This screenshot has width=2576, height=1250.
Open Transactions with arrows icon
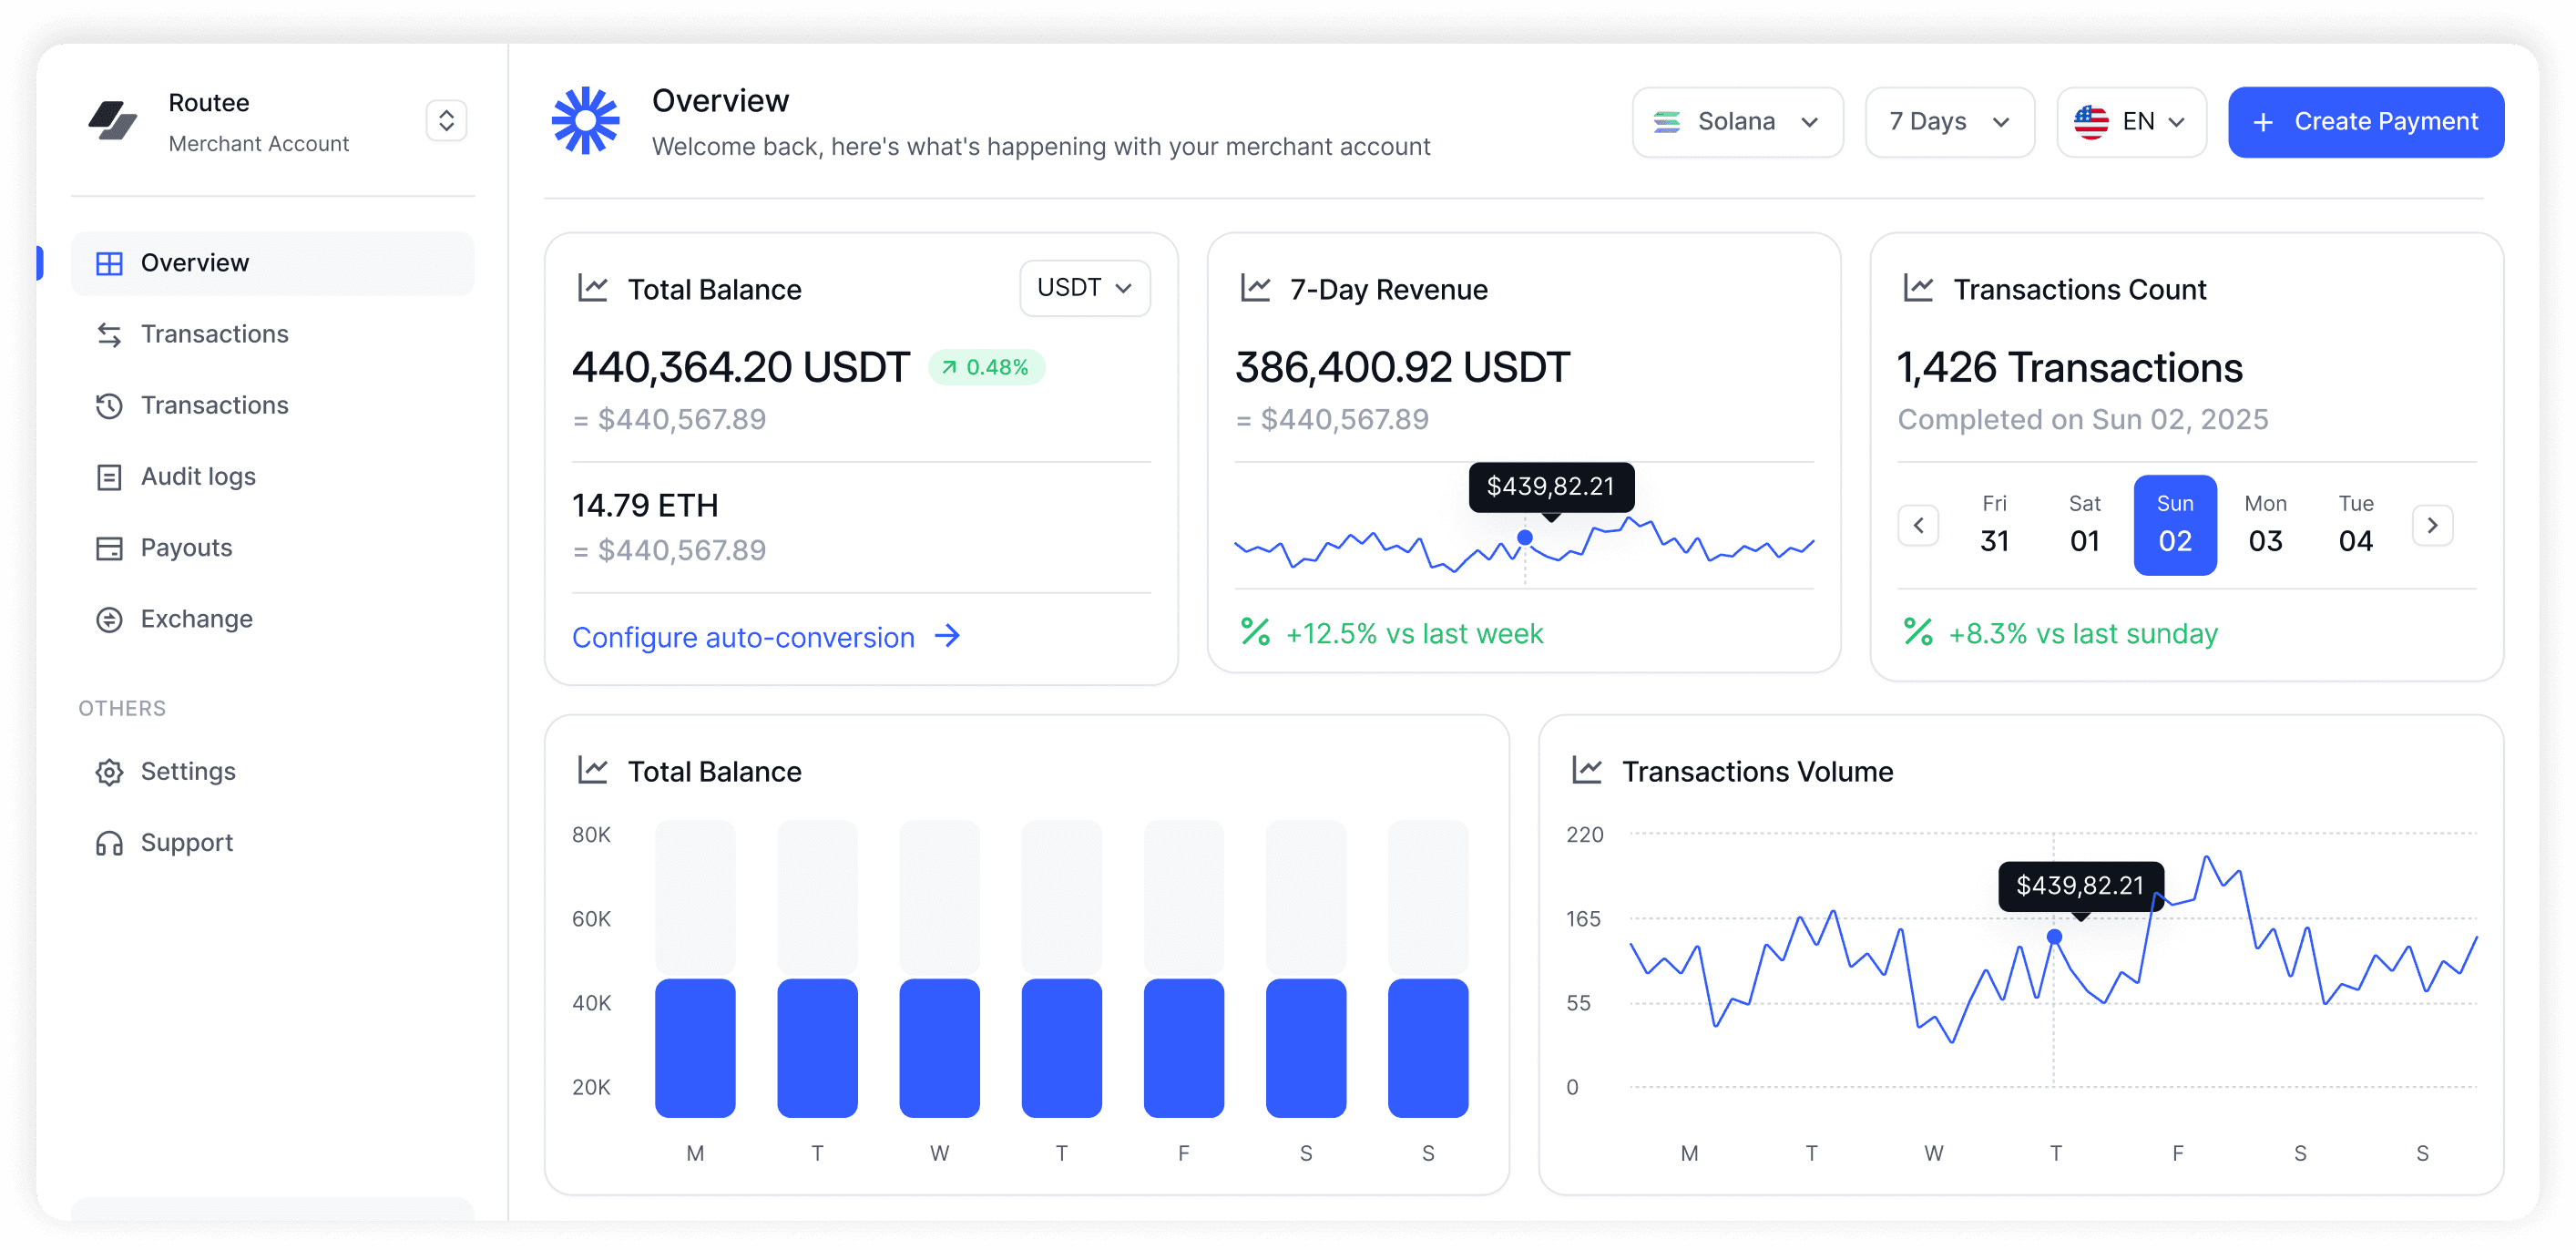point(214,334)
